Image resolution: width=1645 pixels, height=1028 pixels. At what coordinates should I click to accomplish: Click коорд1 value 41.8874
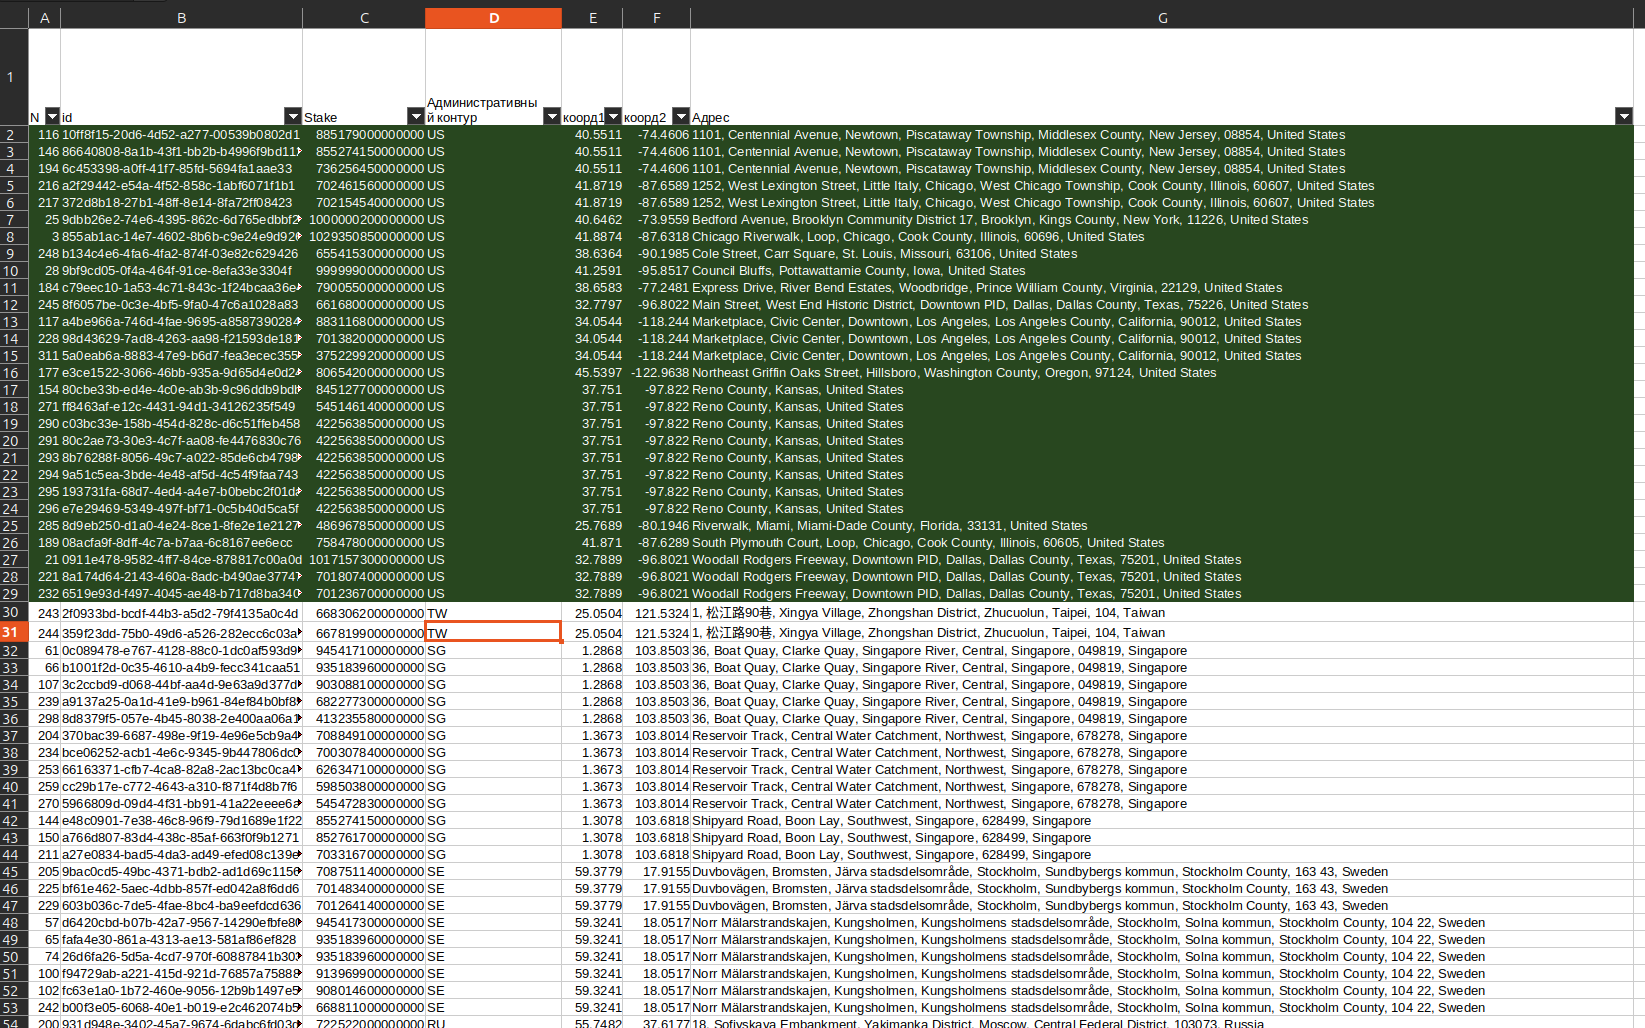[x=592, y=236]
